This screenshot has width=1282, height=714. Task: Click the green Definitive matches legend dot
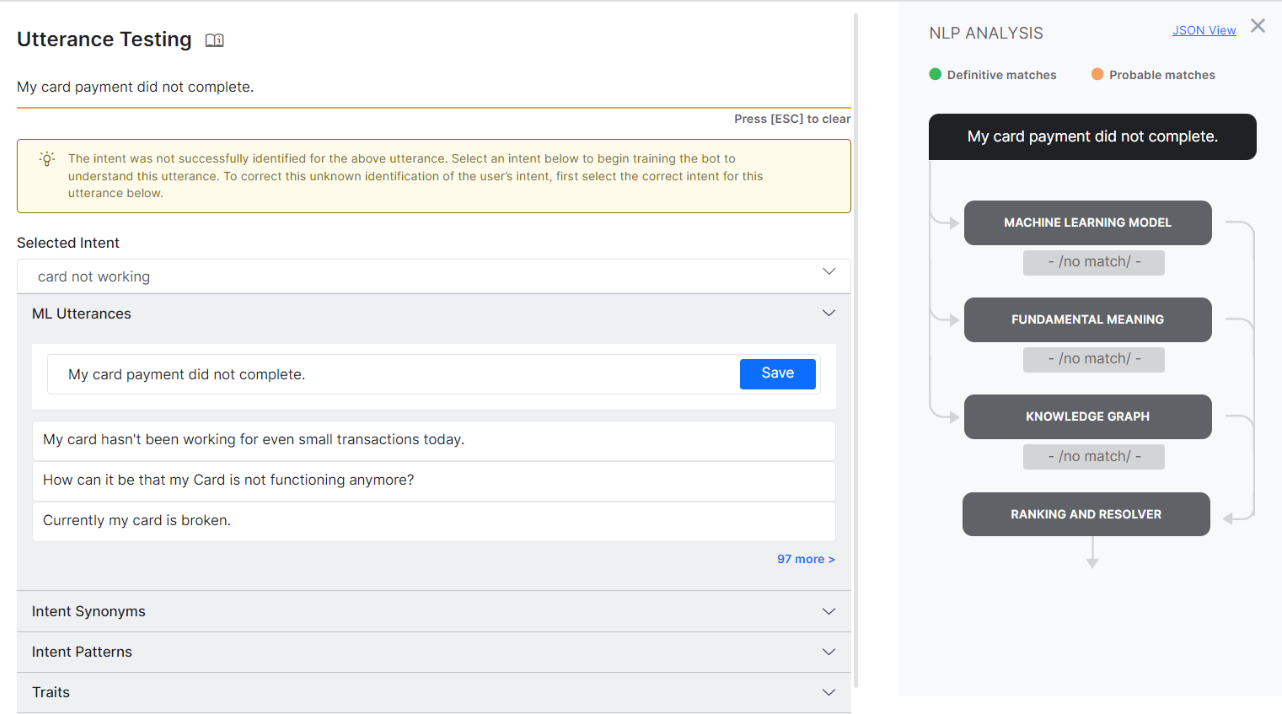coord(935,74)
